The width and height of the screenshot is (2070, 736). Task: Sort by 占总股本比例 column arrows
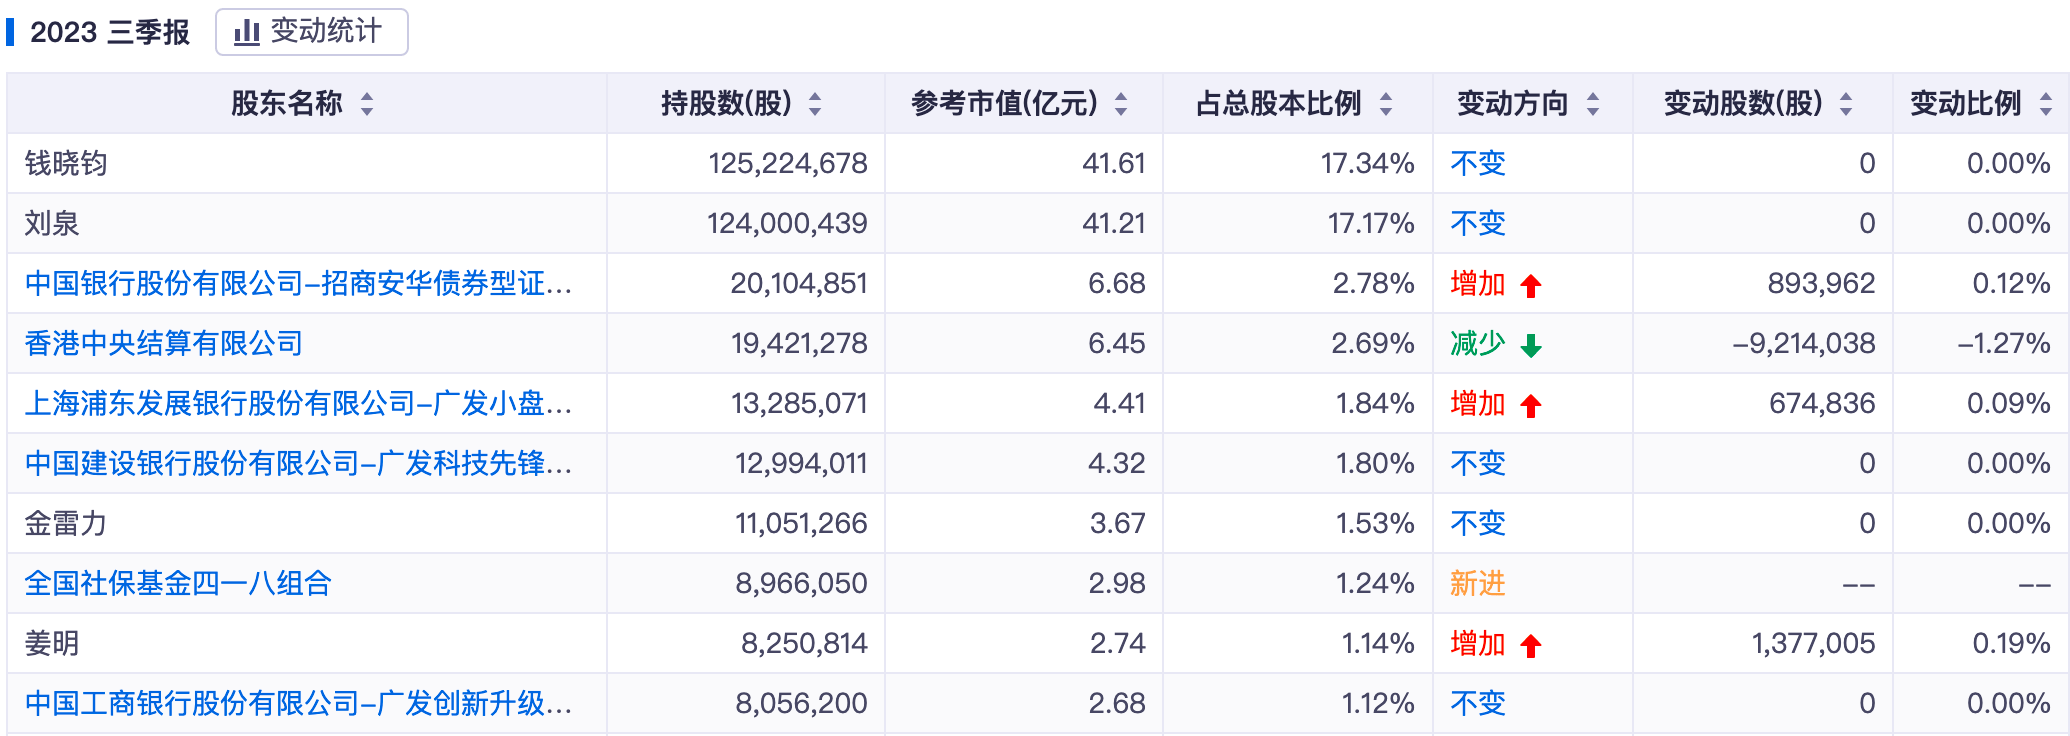[x=1386, y=103]
